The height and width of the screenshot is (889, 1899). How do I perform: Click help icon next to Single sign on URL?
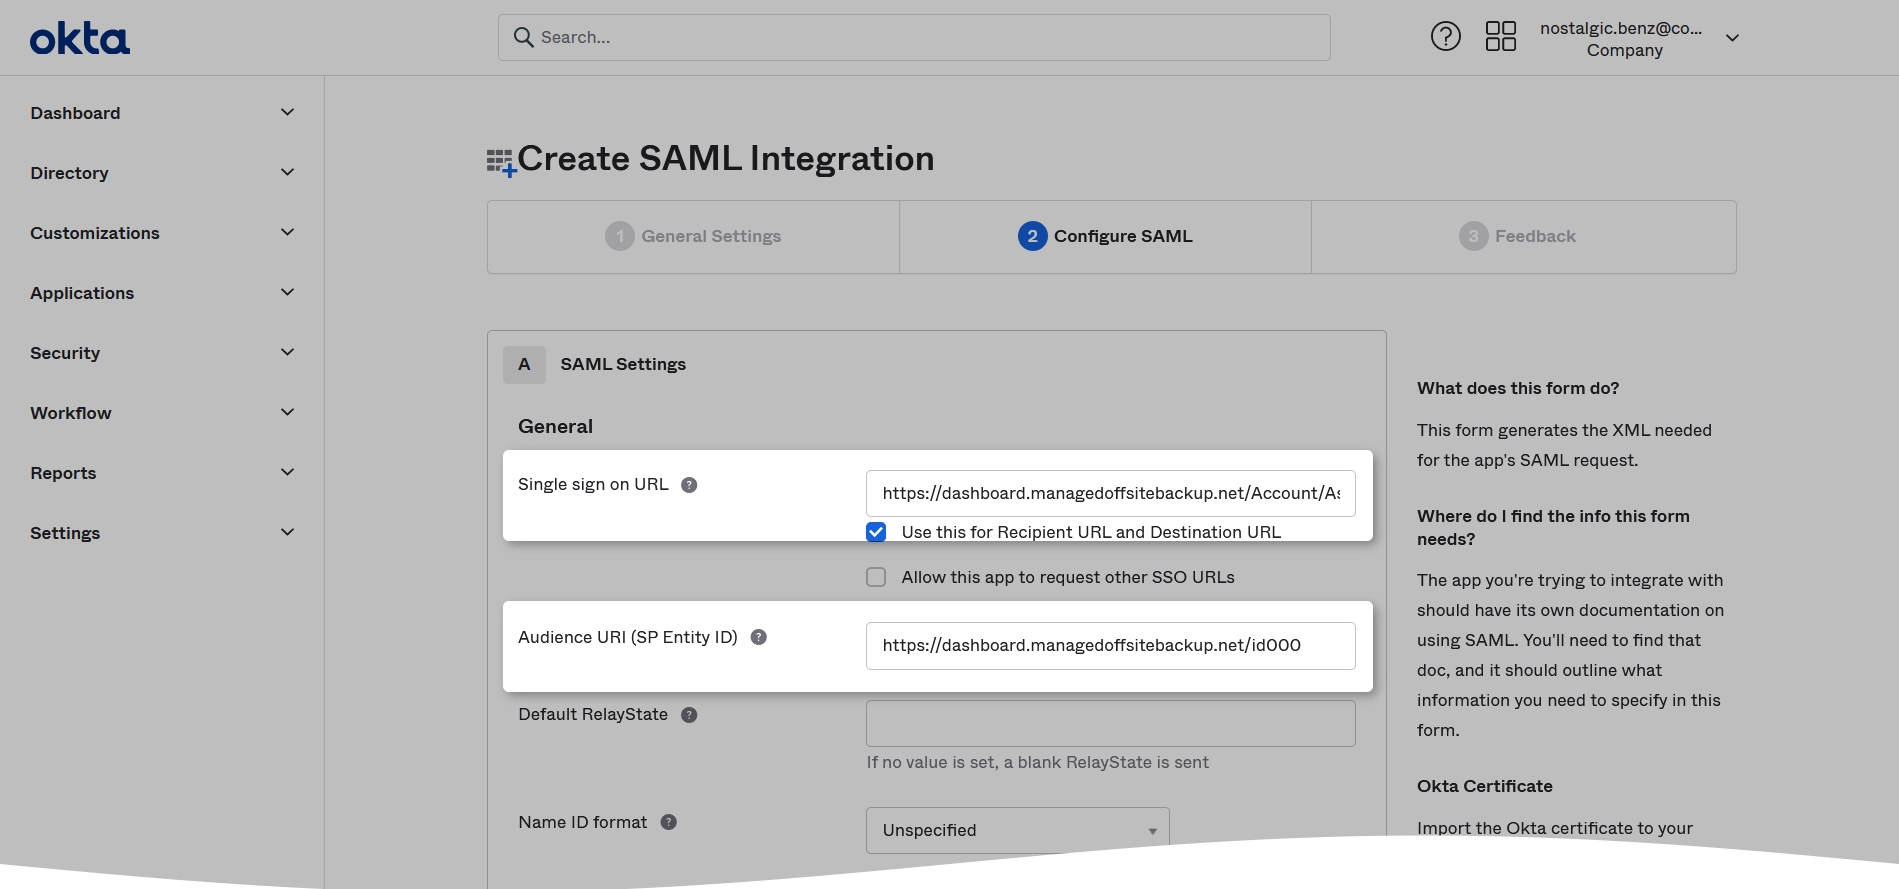[x=689, y=485]
